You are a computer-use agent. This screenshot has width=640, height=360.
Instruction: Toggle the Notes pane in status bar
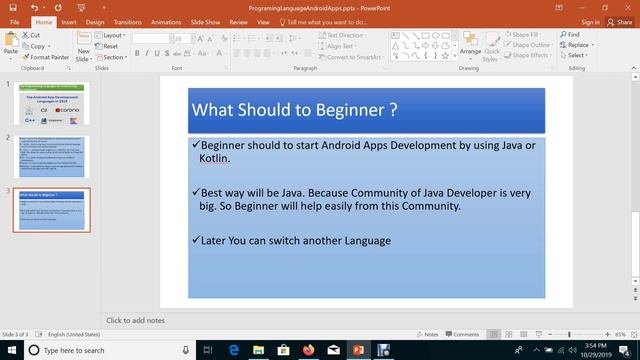click(x=427, y=334)
